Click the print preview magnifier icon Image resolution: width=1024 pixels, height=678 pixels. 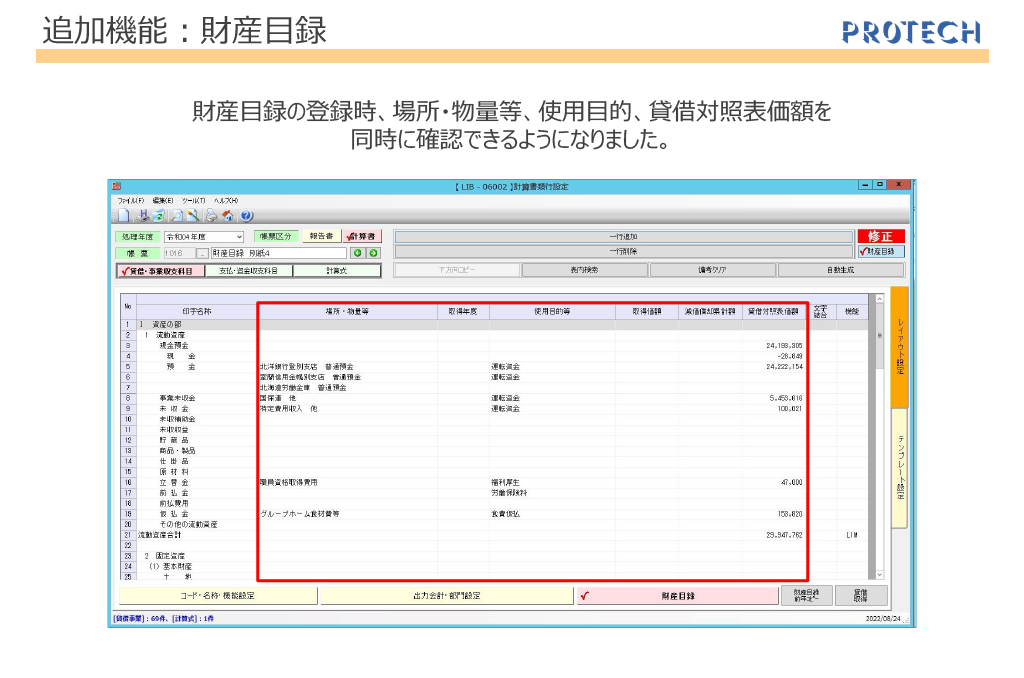[x=177, y=215]
